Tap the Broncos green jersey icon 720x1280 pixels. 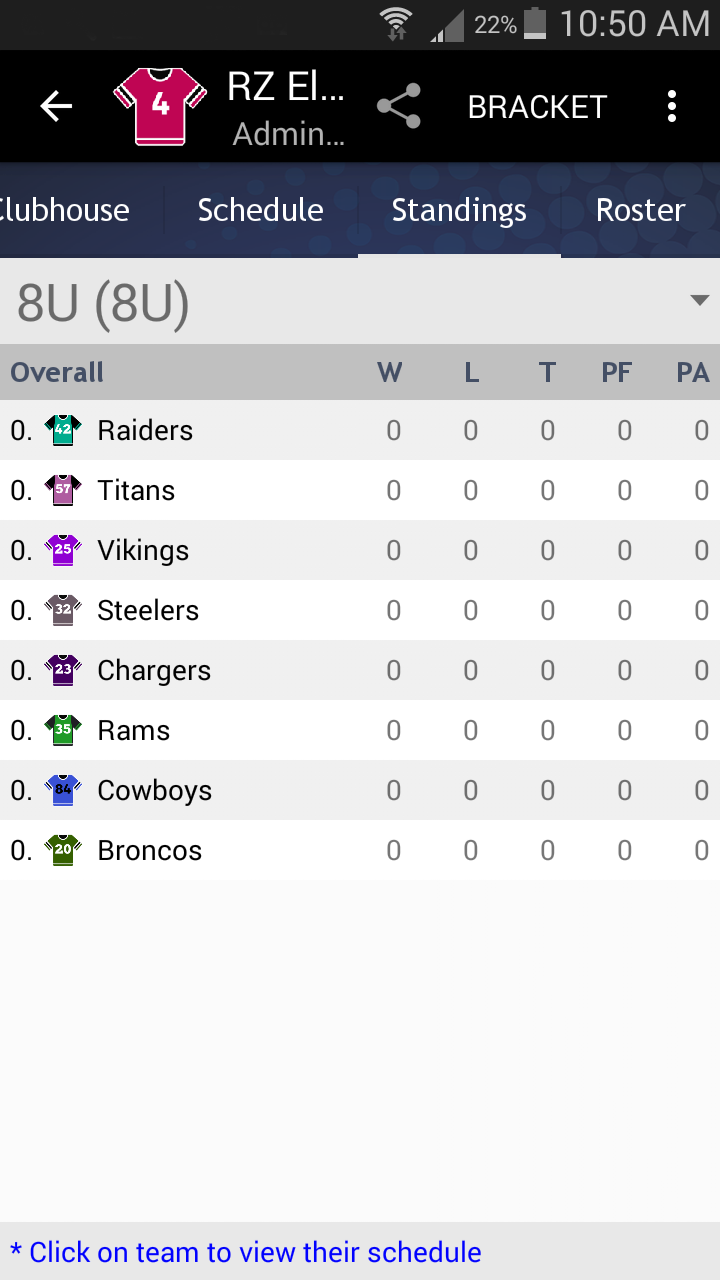coord(63,850)
